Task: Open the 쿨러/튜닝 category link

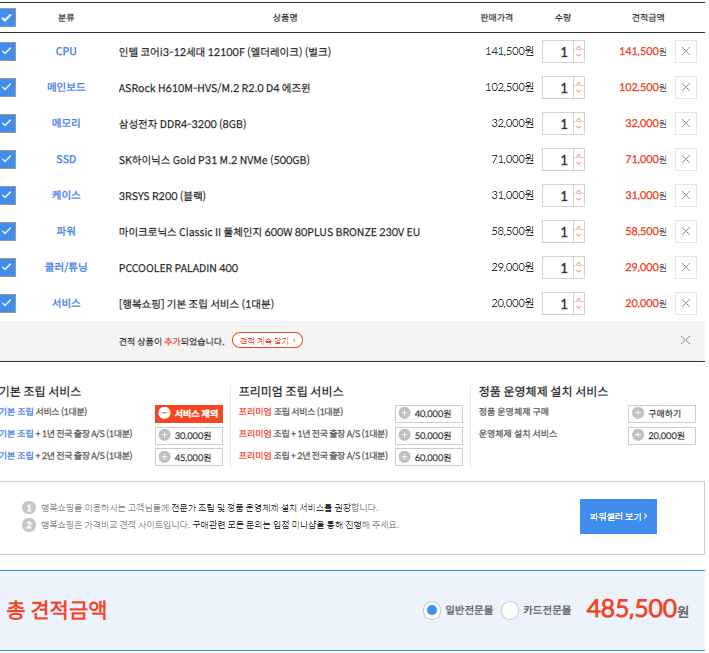Action: 66,267
